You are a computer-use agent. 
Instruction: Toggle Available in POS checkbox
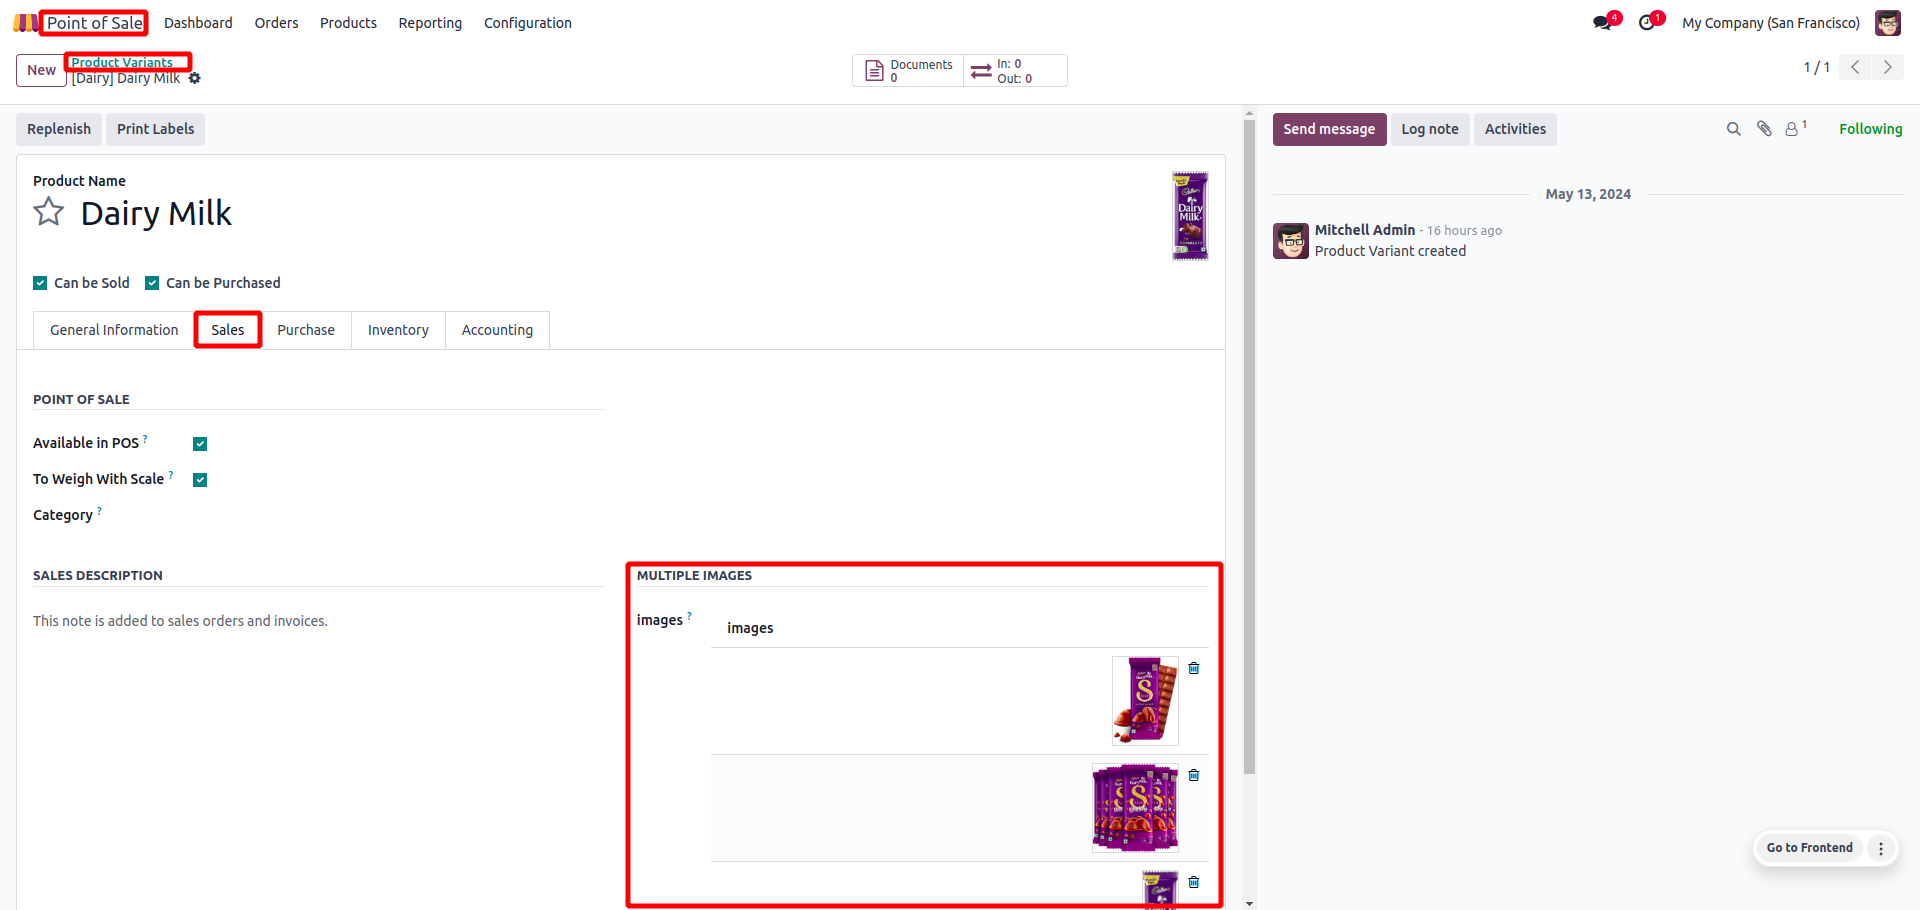point(200,444)
